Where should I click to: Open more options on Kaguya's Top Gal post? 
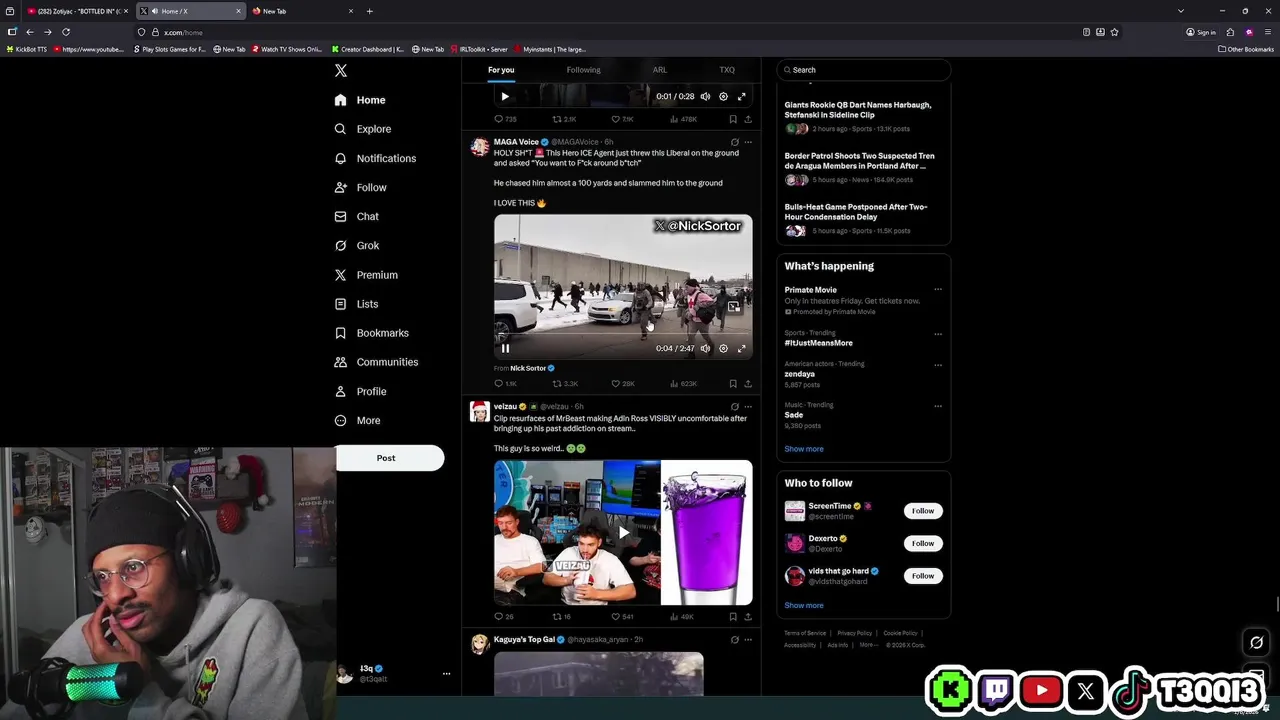(x=747, y=640)
